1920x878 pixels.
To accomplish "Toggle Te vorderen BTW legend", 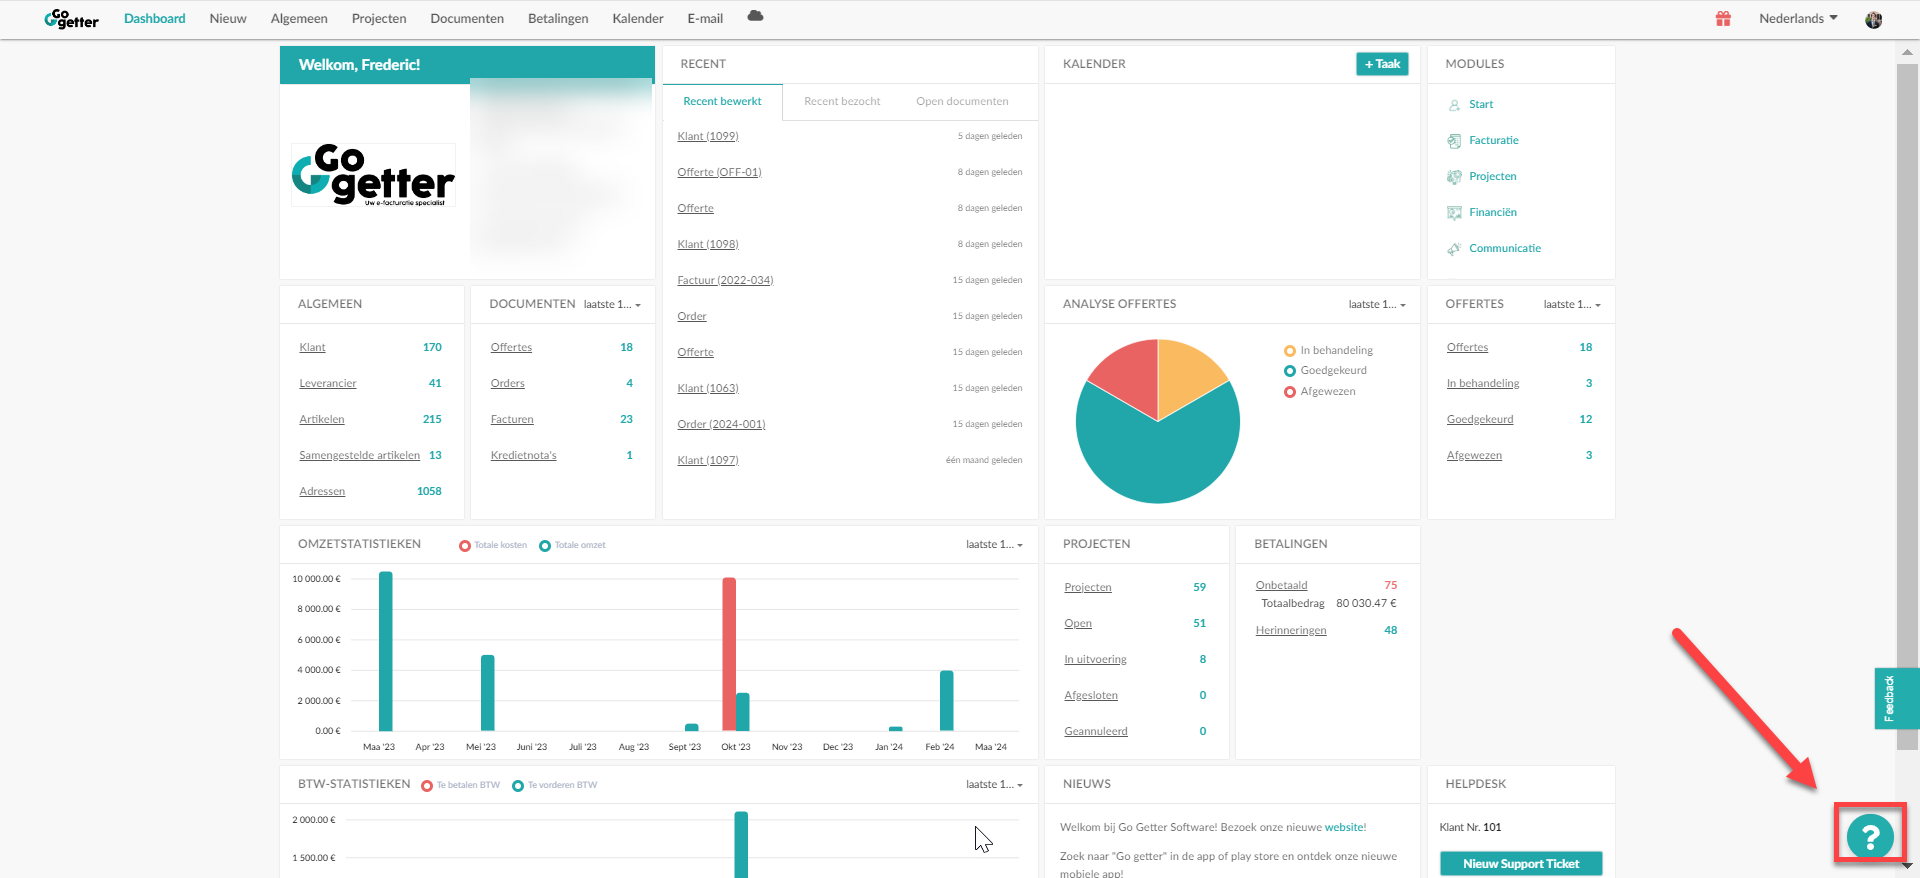I will point(554,785).
